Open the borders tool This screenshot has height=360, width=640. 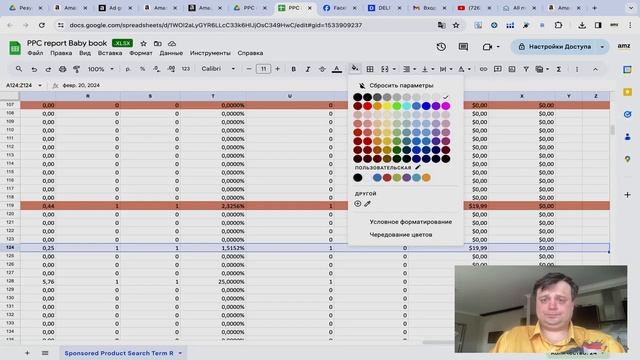[370, 69]
